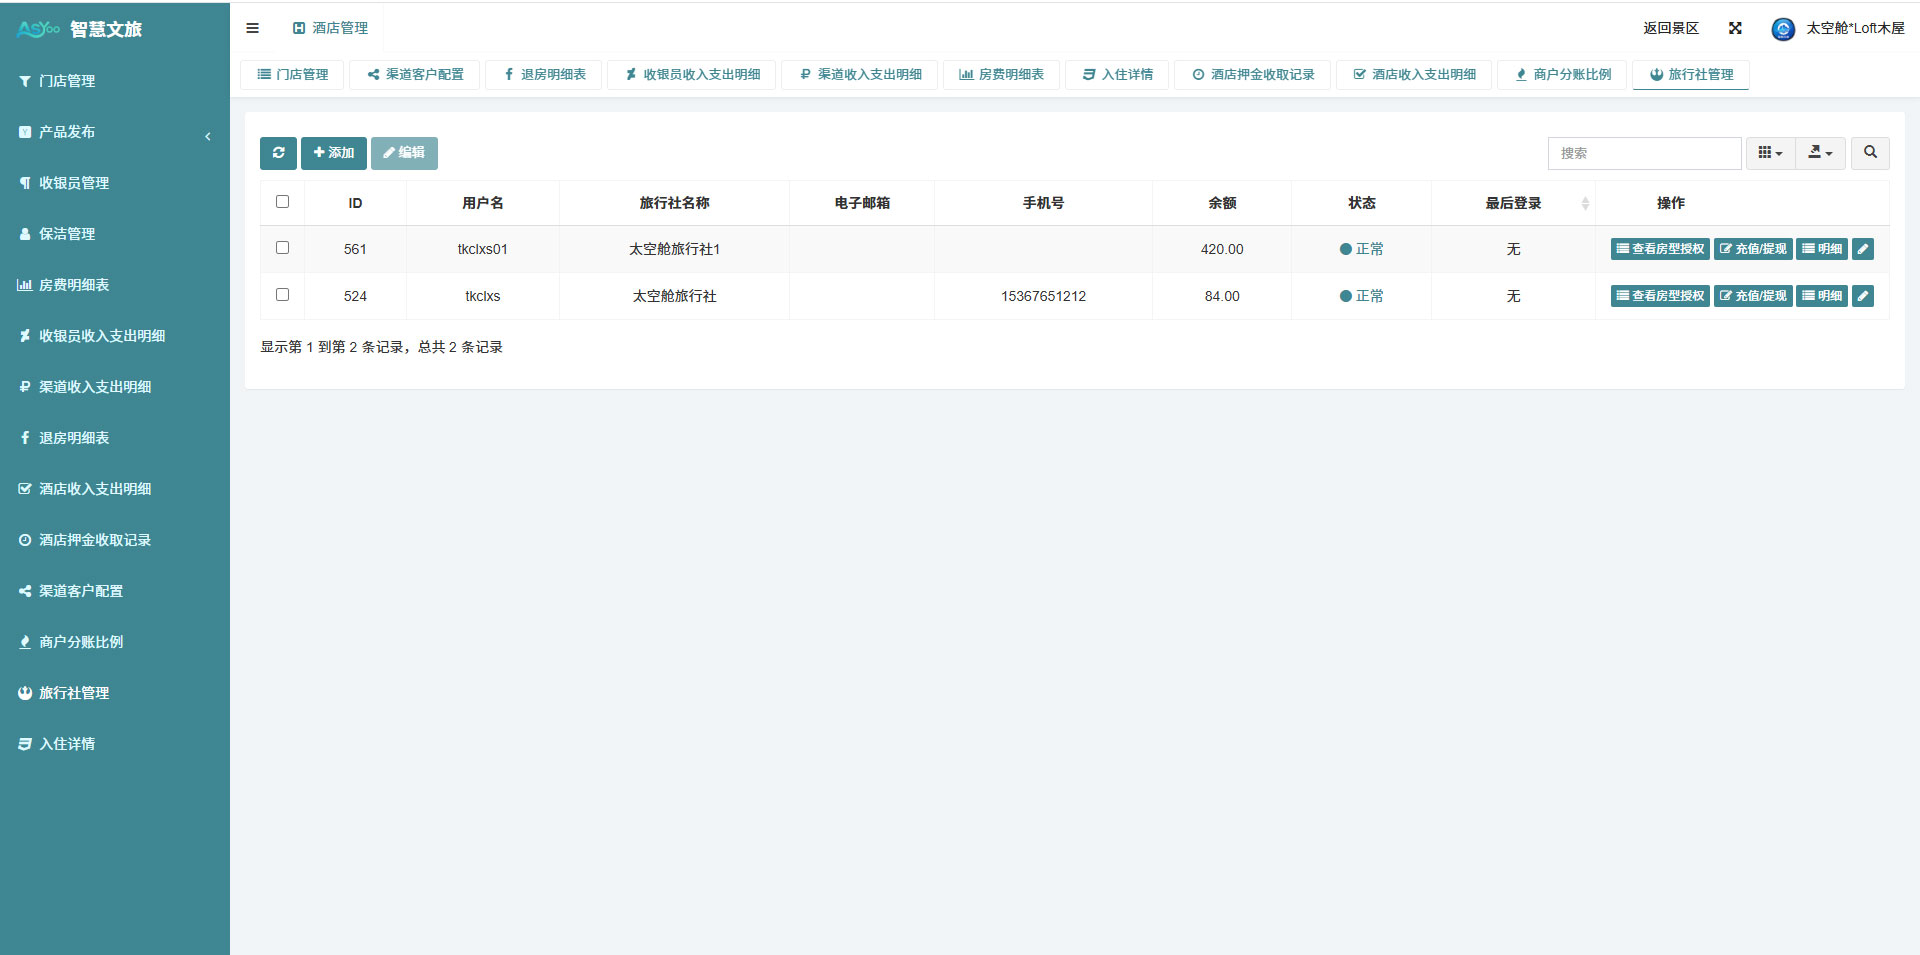Click pencil edit icon for row 524

(x=1862, y=296)
